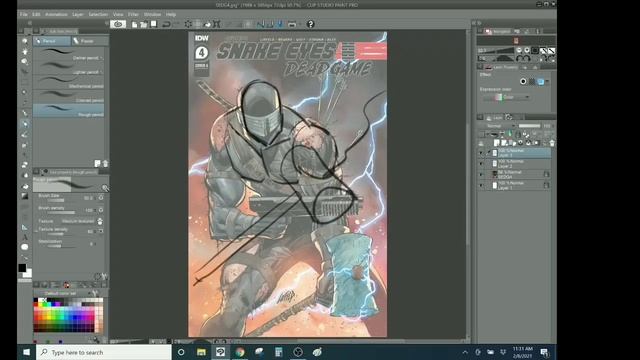Select the Pencil tool in tool palette
This screenshot has width=640, height=360.
pyautogui.click(x=24, y=124)
